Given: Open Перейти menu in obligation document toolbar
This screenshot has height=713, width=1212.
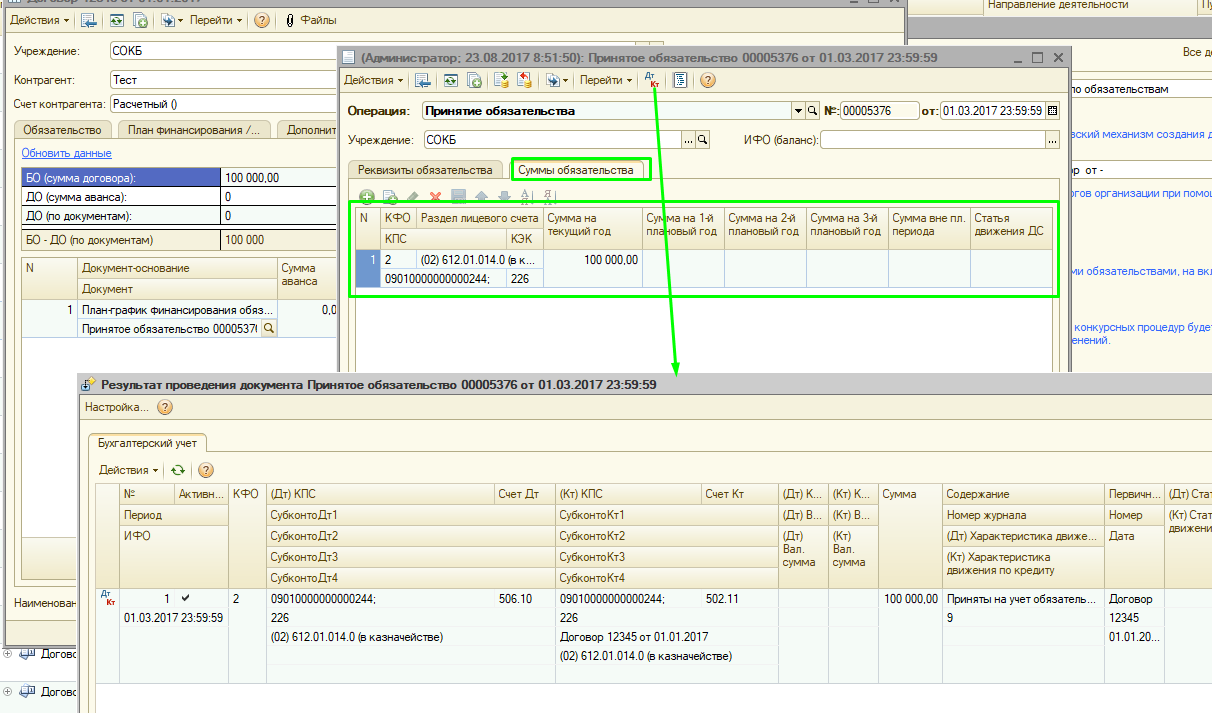Looking at the screenshot, I should pyautogui.click(x=606, y=80).
